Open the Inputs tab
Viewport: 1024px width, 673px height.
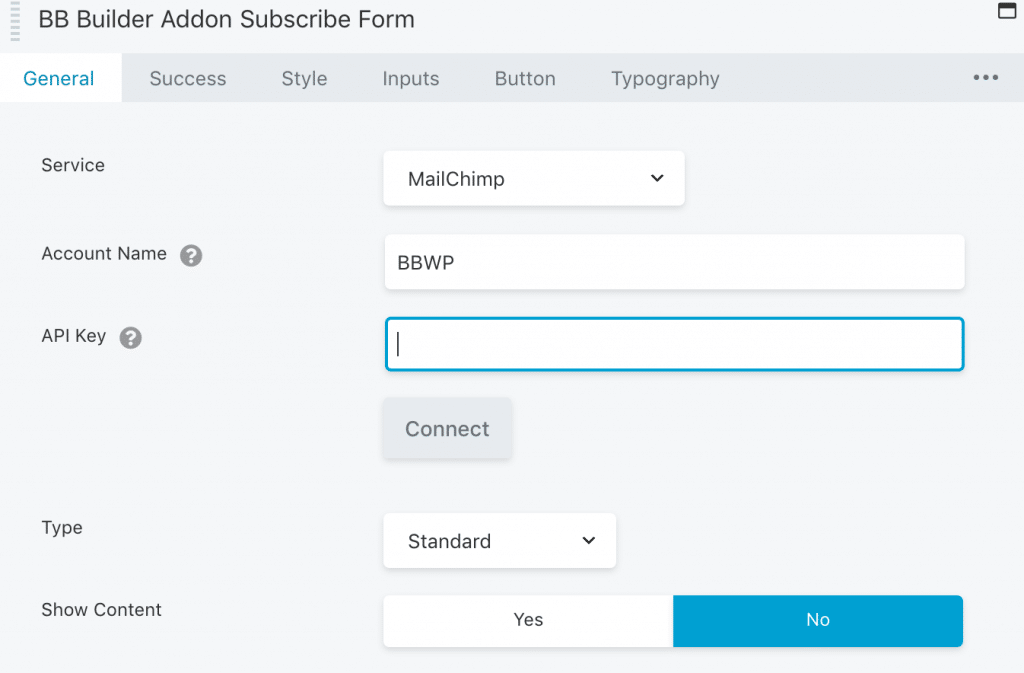[411, 78]
